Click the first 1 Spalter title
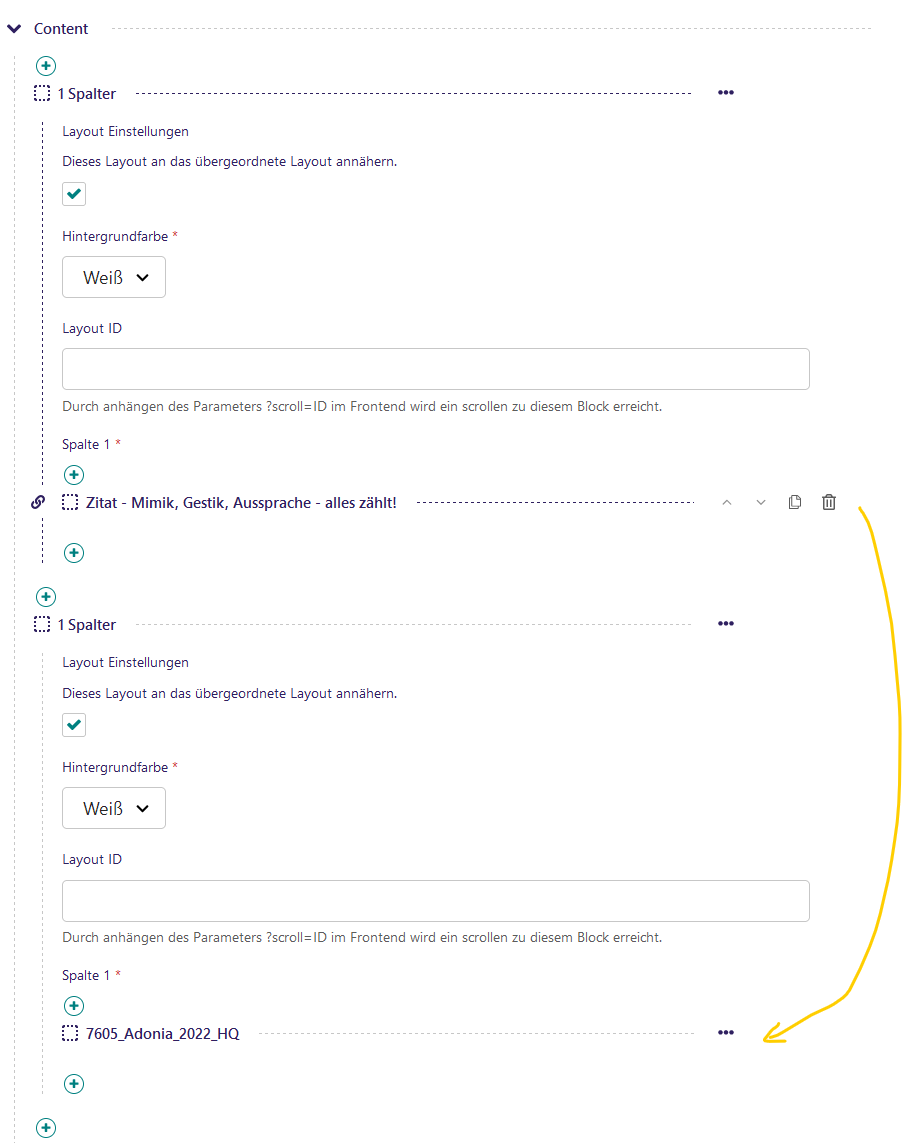The width and height of the screenshot is (903, 1143). (x=87, y=94)
